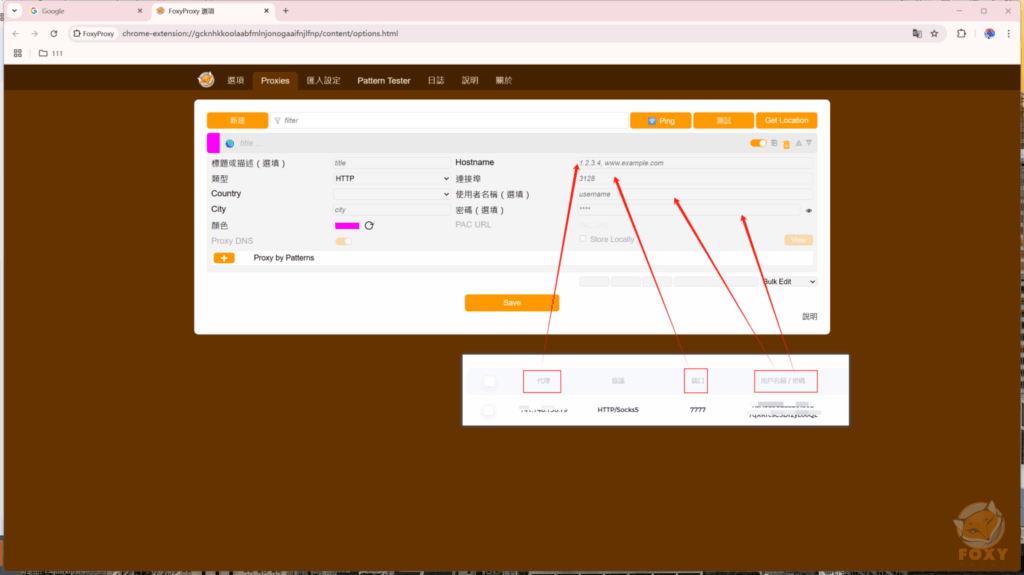This screenshot has height=575, width=1024.
Task: Click the Get Location button
Action: (x=786, y=120)
